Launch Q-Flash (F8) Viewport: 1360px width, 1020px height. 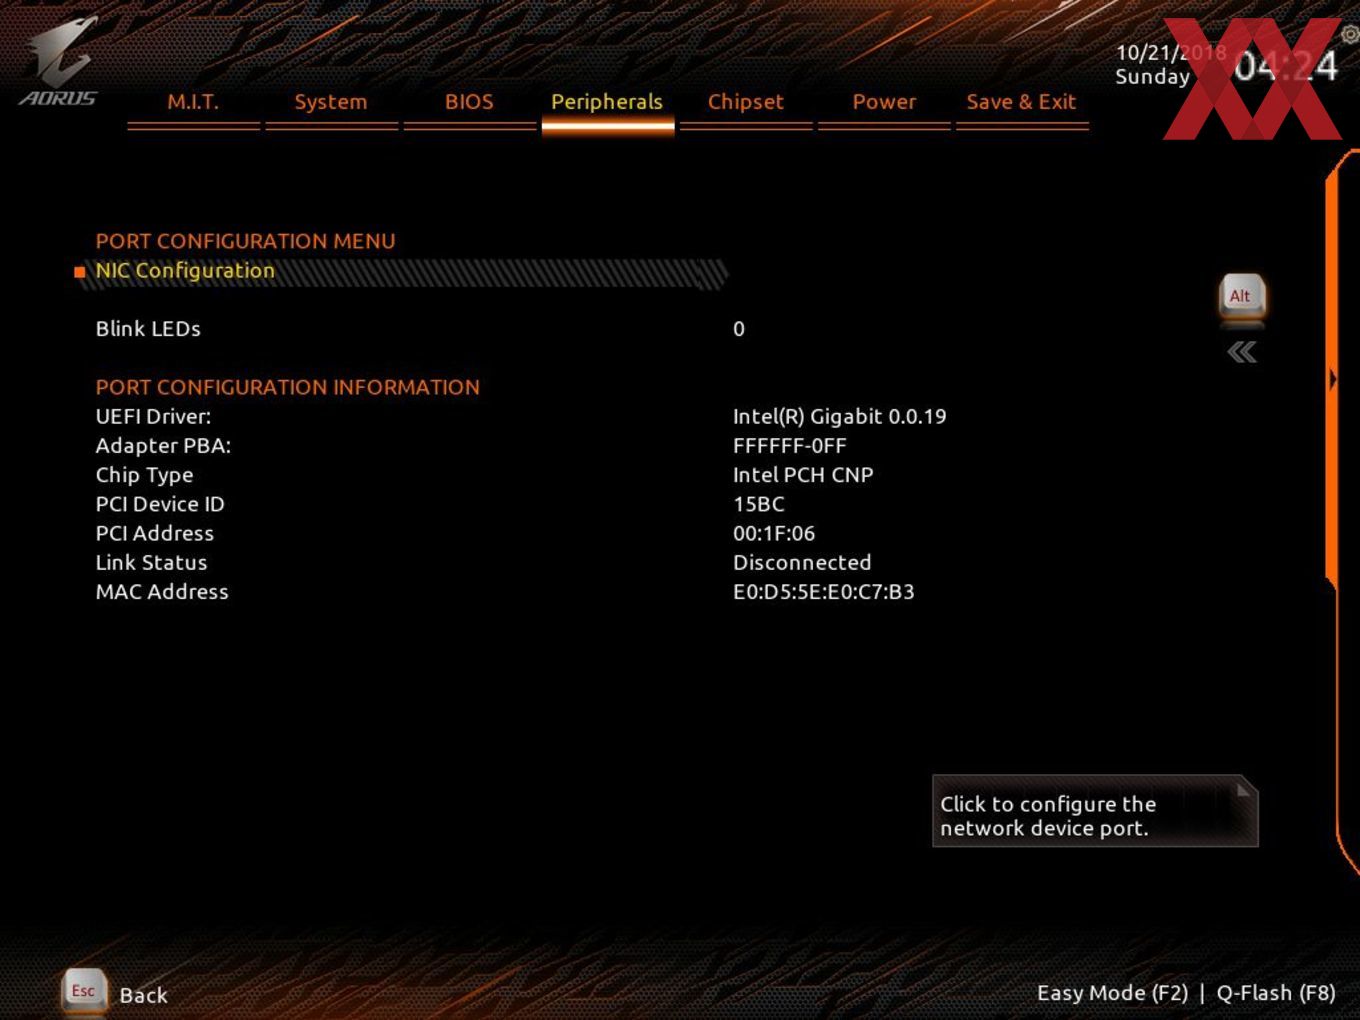(x=1276, y=993)
